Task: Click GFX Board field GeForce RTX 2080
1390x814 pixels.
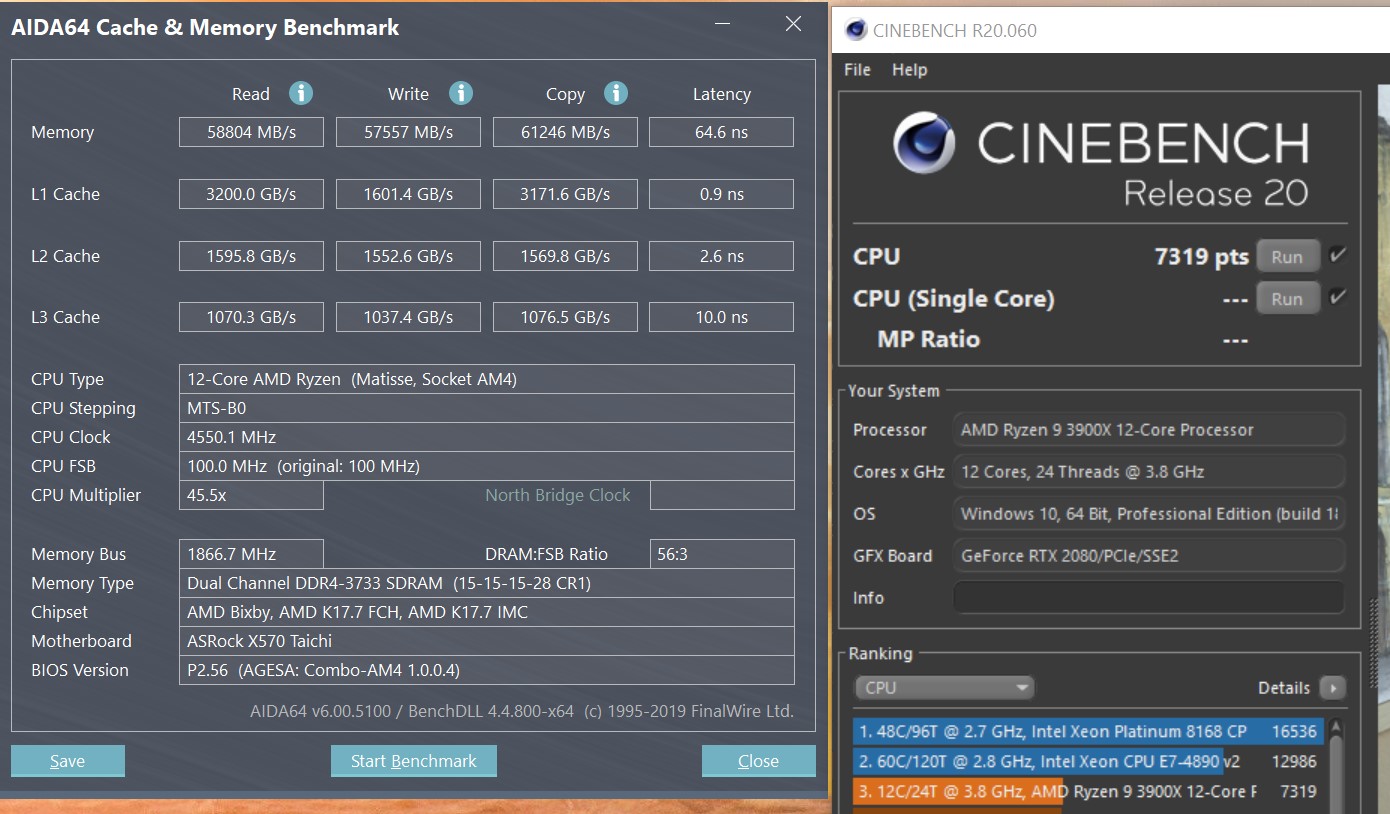Action: [1149, 556]
